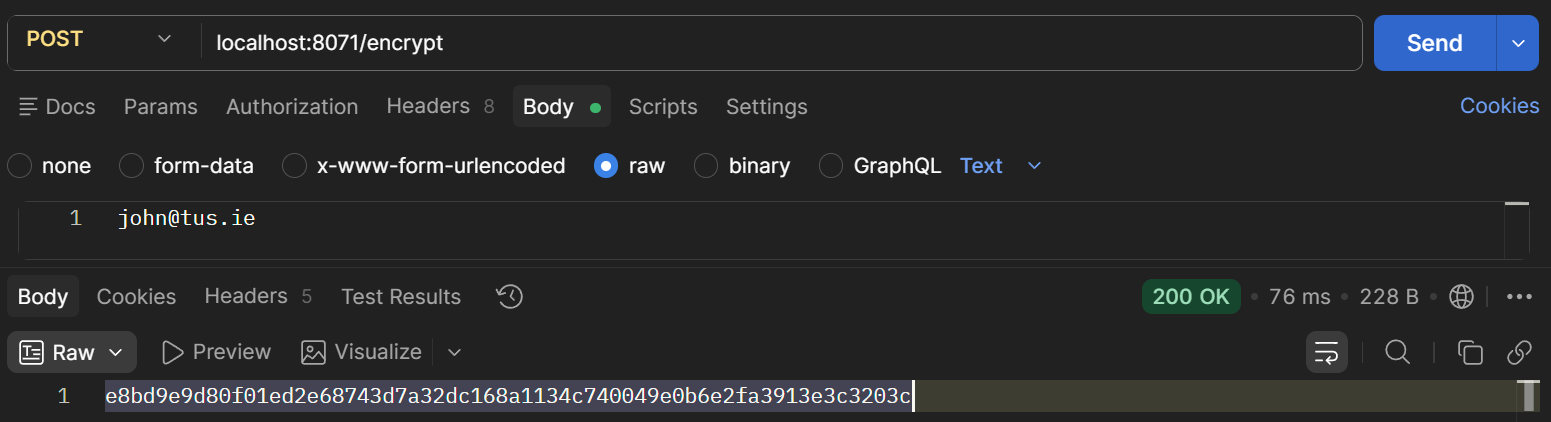Click the 228 B response size
This screenshot has height=422, width=1551.
[1389, 297]
